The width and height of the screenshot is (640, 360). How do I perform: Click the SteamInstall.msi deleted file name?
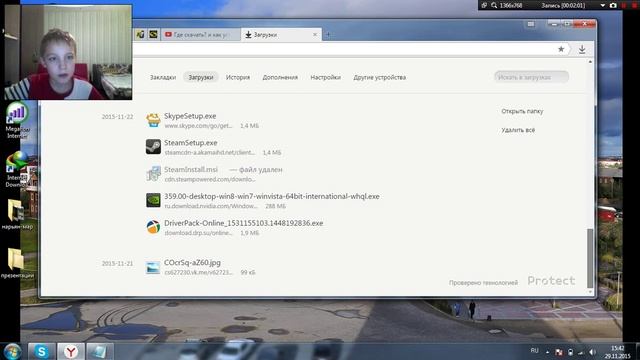[191, 169]
